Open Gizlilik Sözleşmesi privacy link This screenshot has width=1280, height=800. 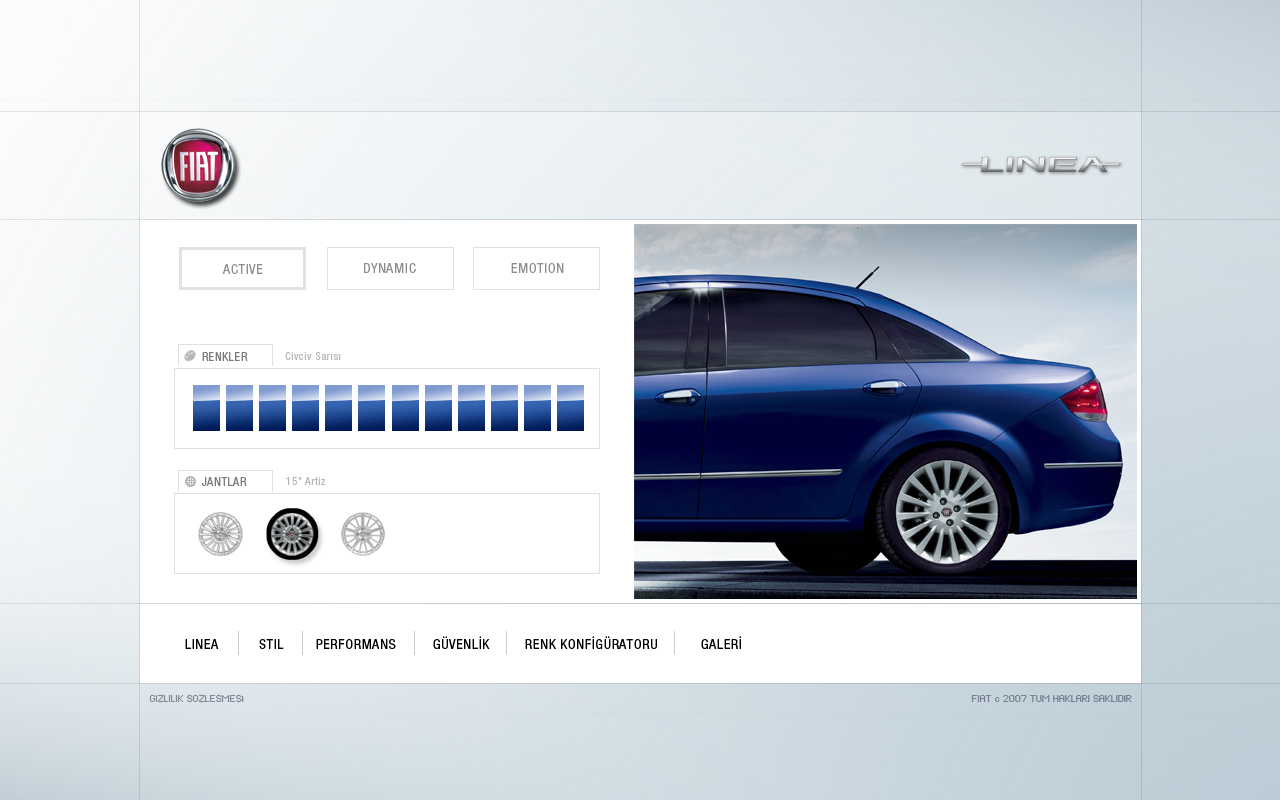(x=196, y=699)
